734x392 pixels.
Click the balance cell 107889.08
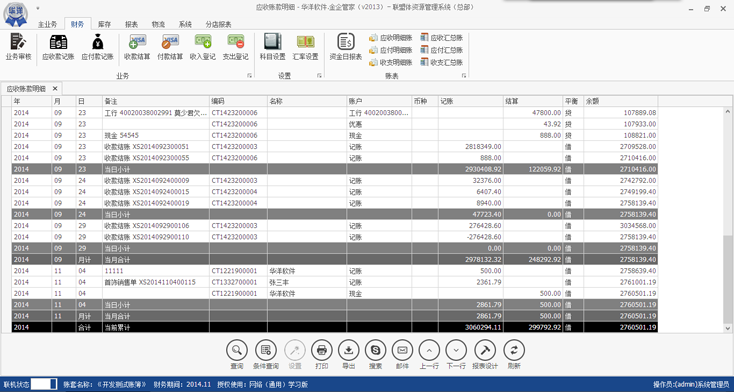(620, 113)
